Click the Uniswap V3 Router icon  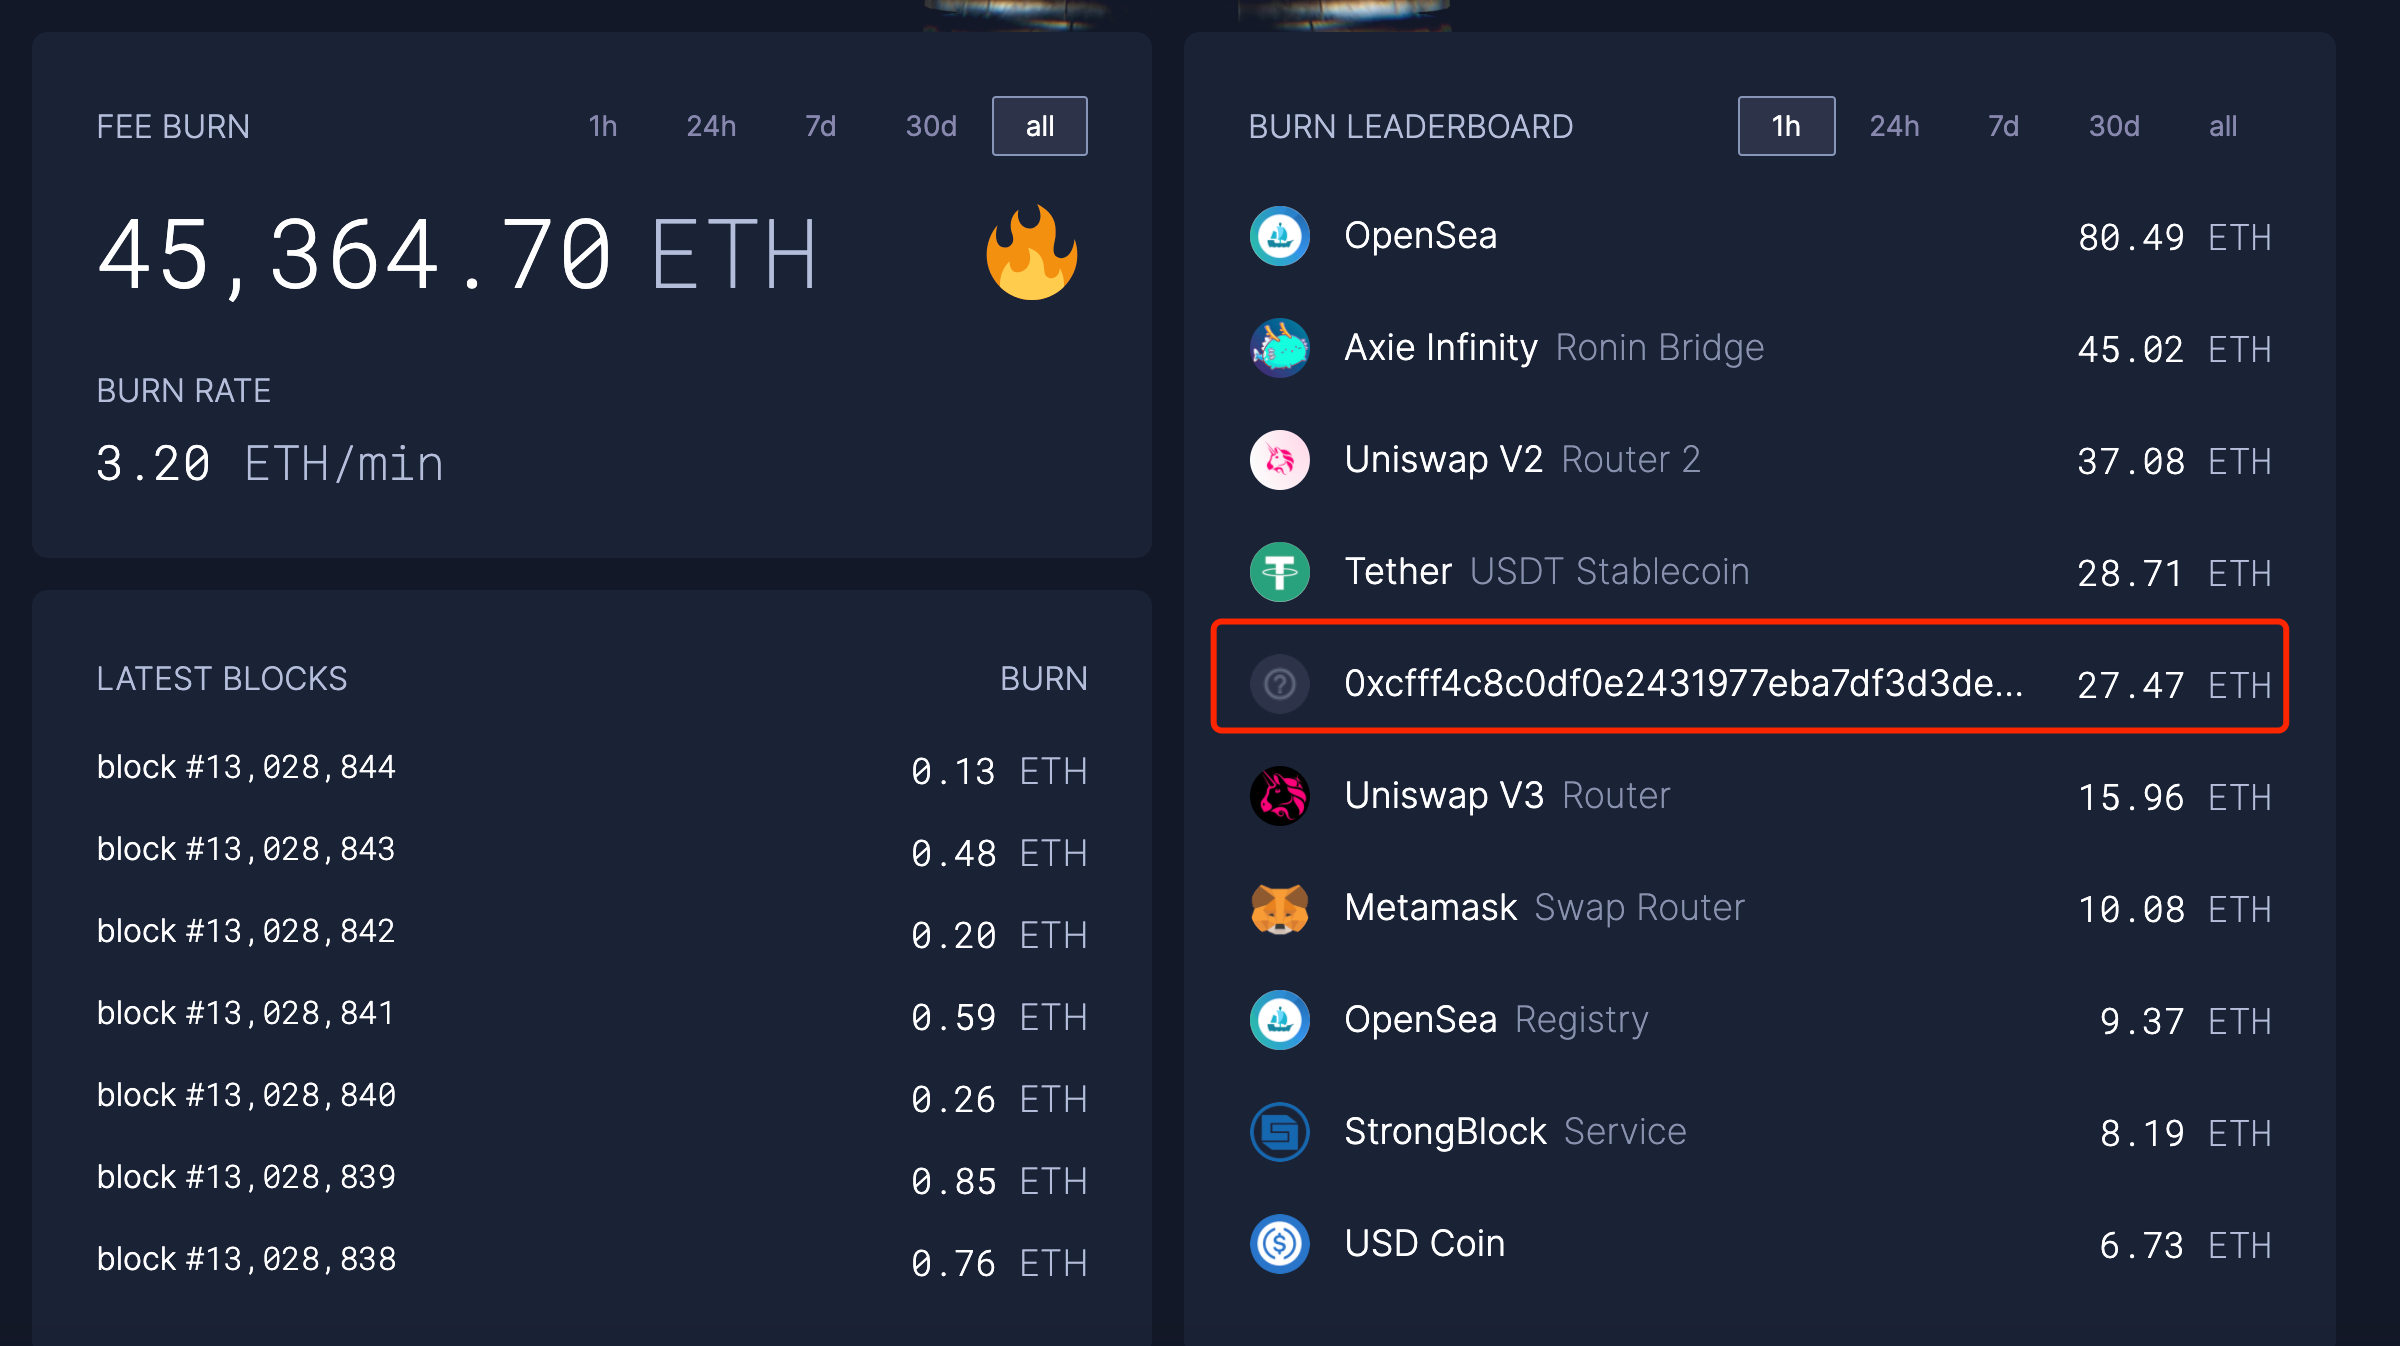tap(1280, 796)
